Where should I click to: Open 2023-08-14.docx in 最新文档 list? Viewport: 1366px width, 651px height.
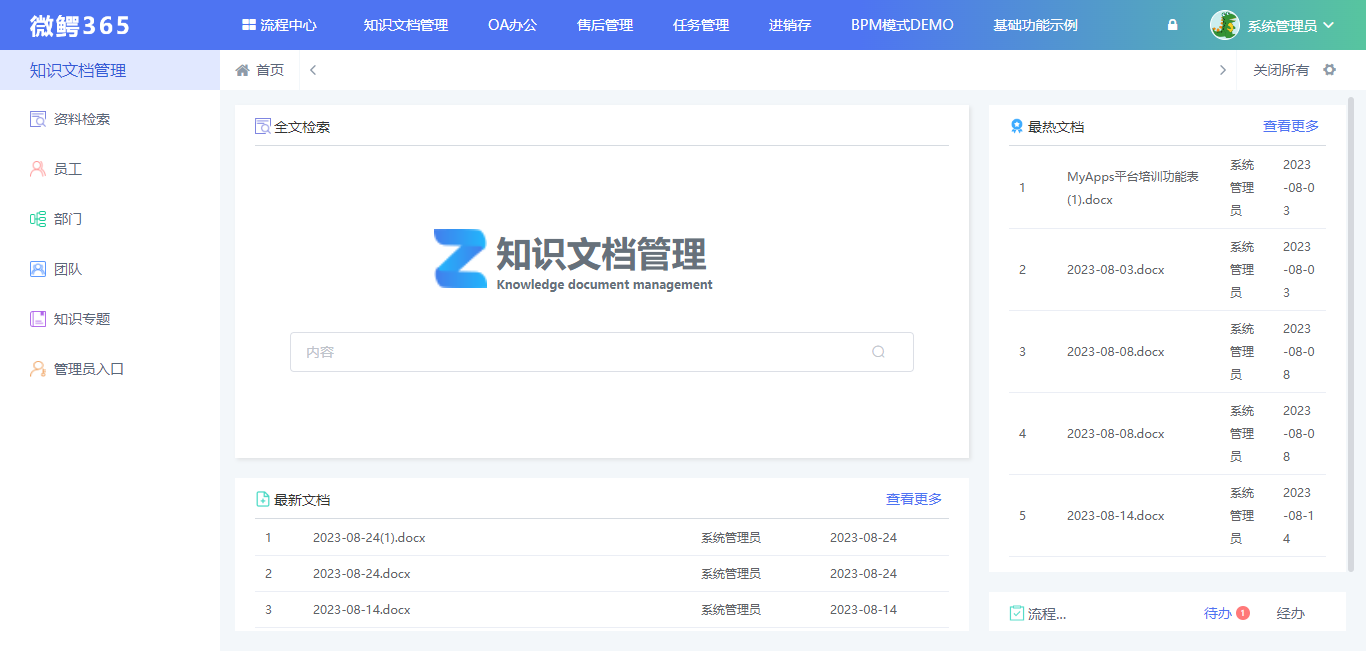[362, 610]
